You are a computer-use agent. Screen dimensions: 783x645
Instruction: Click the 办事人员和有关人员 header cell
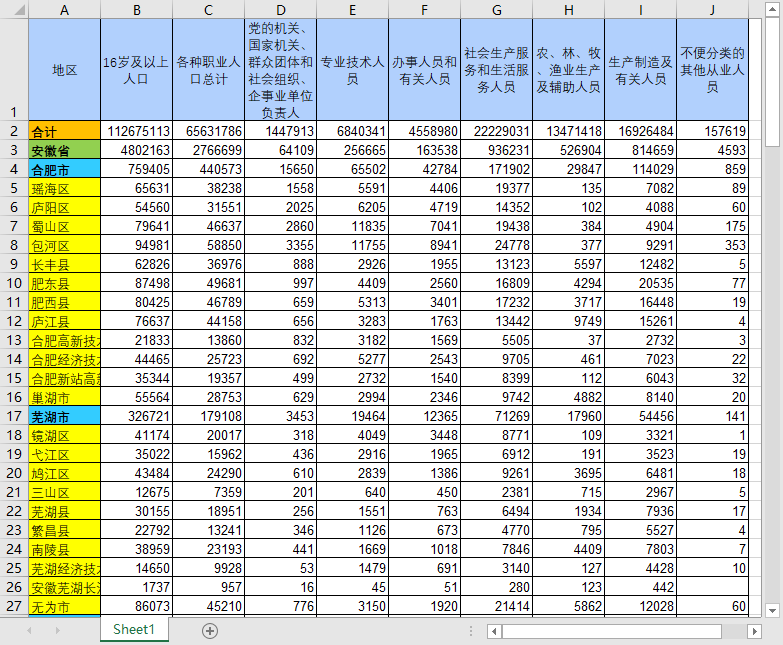click(x=424, y=70)
